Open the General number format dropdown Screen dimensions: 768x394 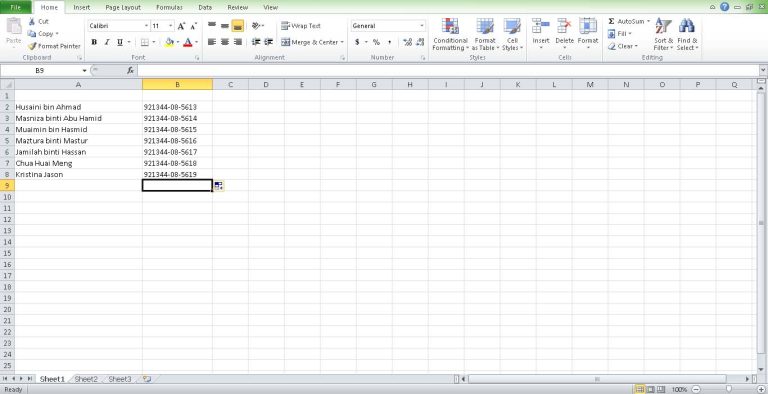click(422, 25)
